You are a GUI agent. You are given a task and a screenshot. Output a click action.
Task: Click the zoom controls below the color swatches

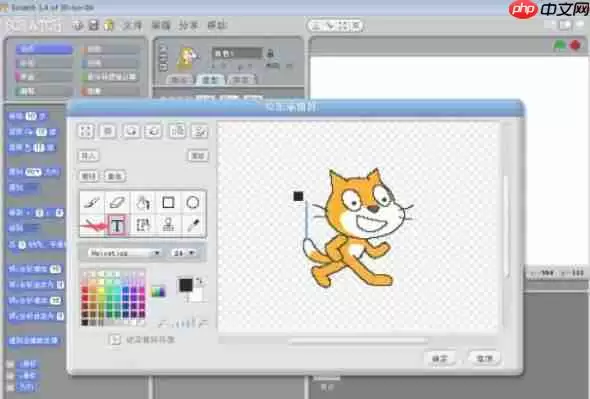[182, 323]
